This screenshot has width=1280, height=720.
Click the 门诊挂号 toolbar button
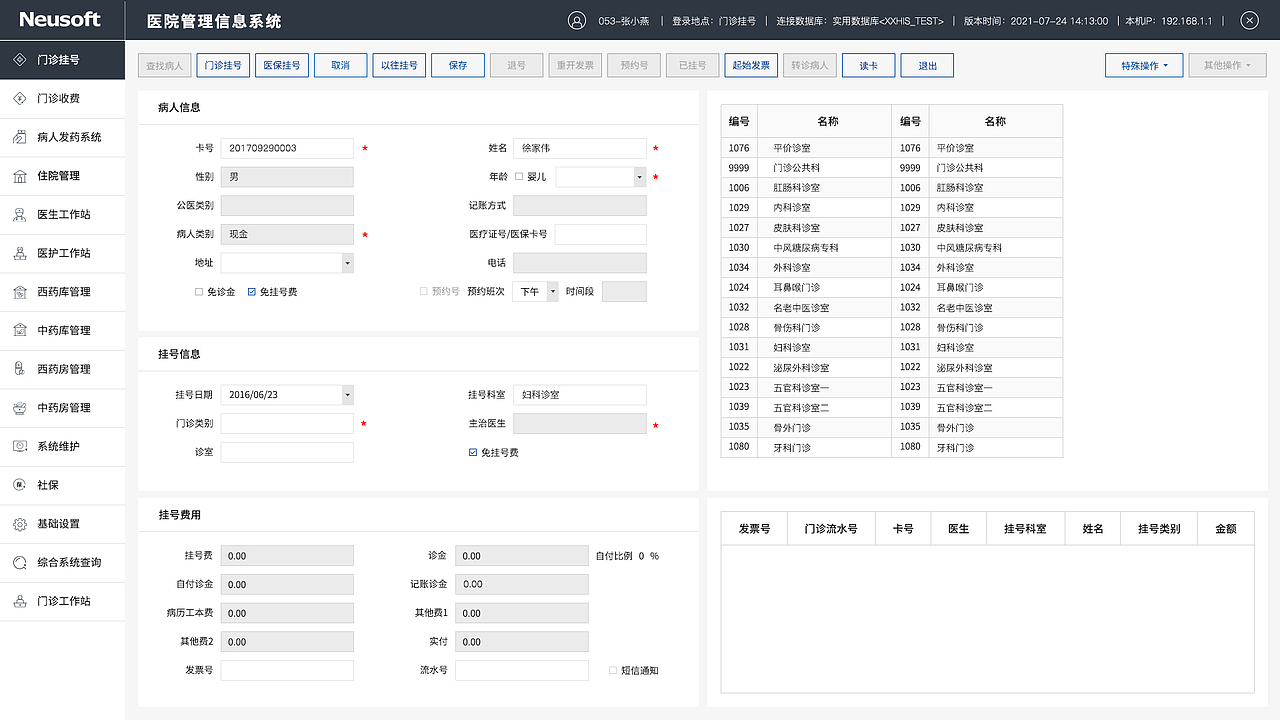tap(223, 65)
